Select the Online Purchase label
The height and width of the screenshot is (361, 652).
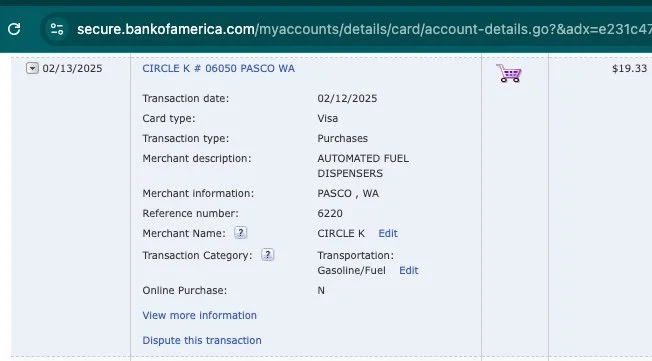click(185, 290)
